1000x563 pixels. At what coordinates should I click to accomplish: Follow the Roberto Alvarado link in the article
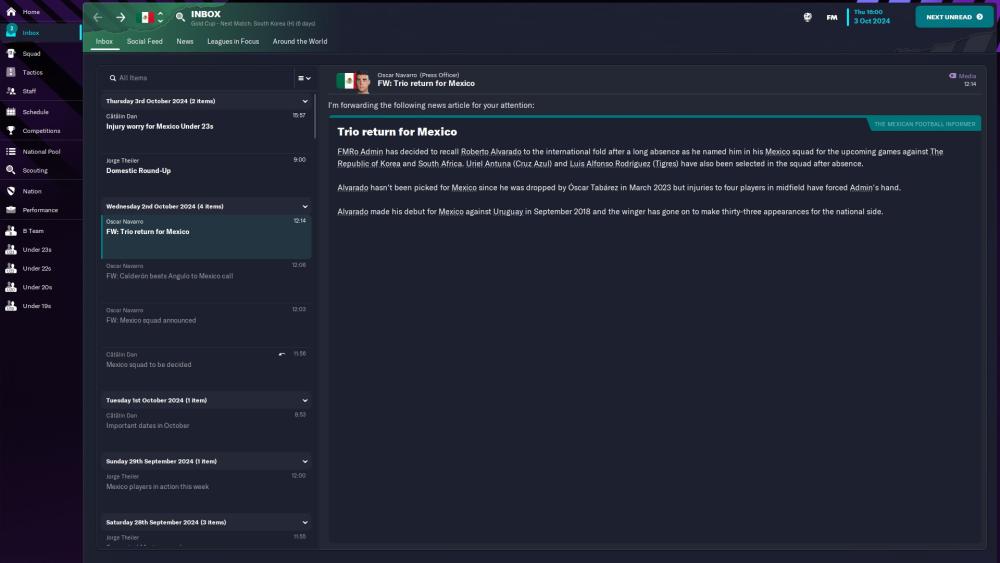pos(490,152)
